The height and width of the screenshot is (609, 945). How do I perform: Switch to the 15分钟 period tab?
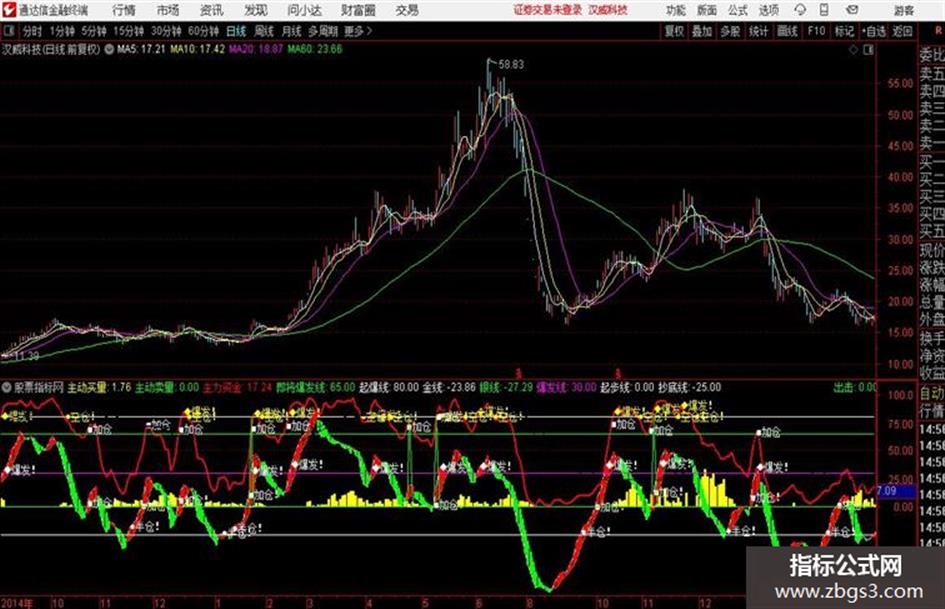pyautogui.click(x=129, y=31)
